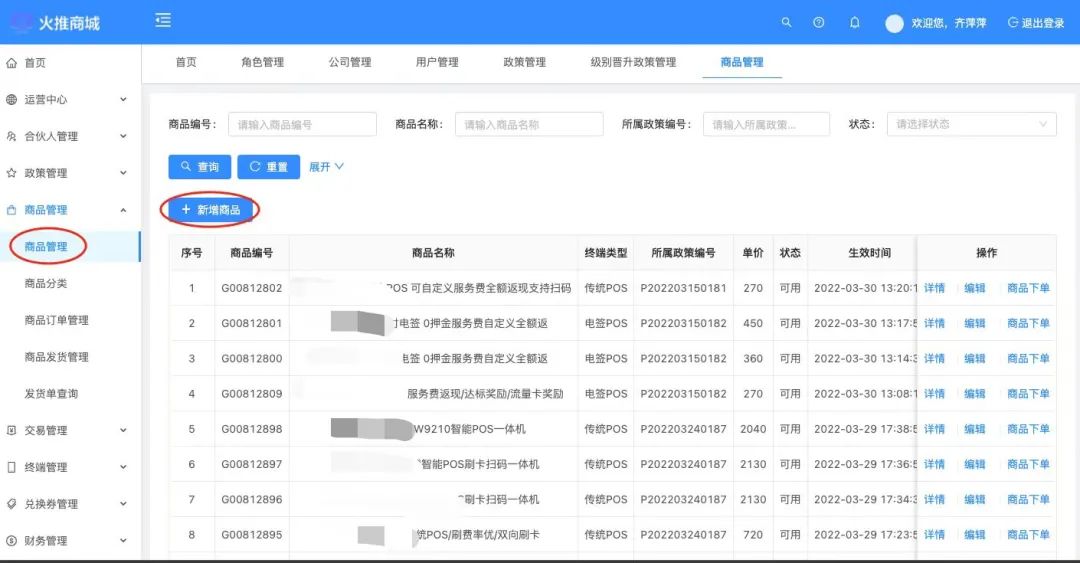This screenshot has height=563, width=1080.
Task: Click the 查询 search button
Action: pos(200,167)
